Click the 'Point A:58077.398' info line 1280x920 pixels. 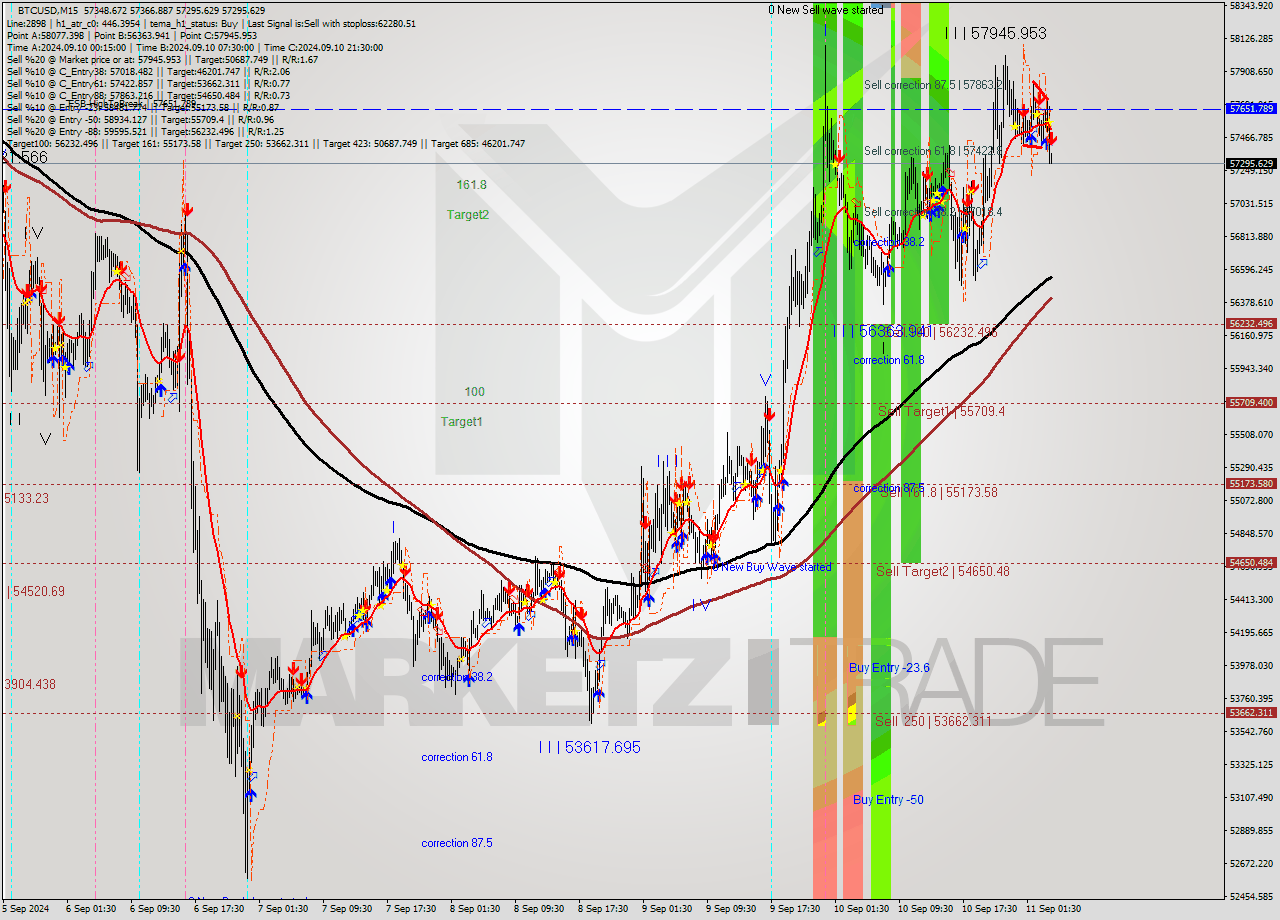(132, 35)
